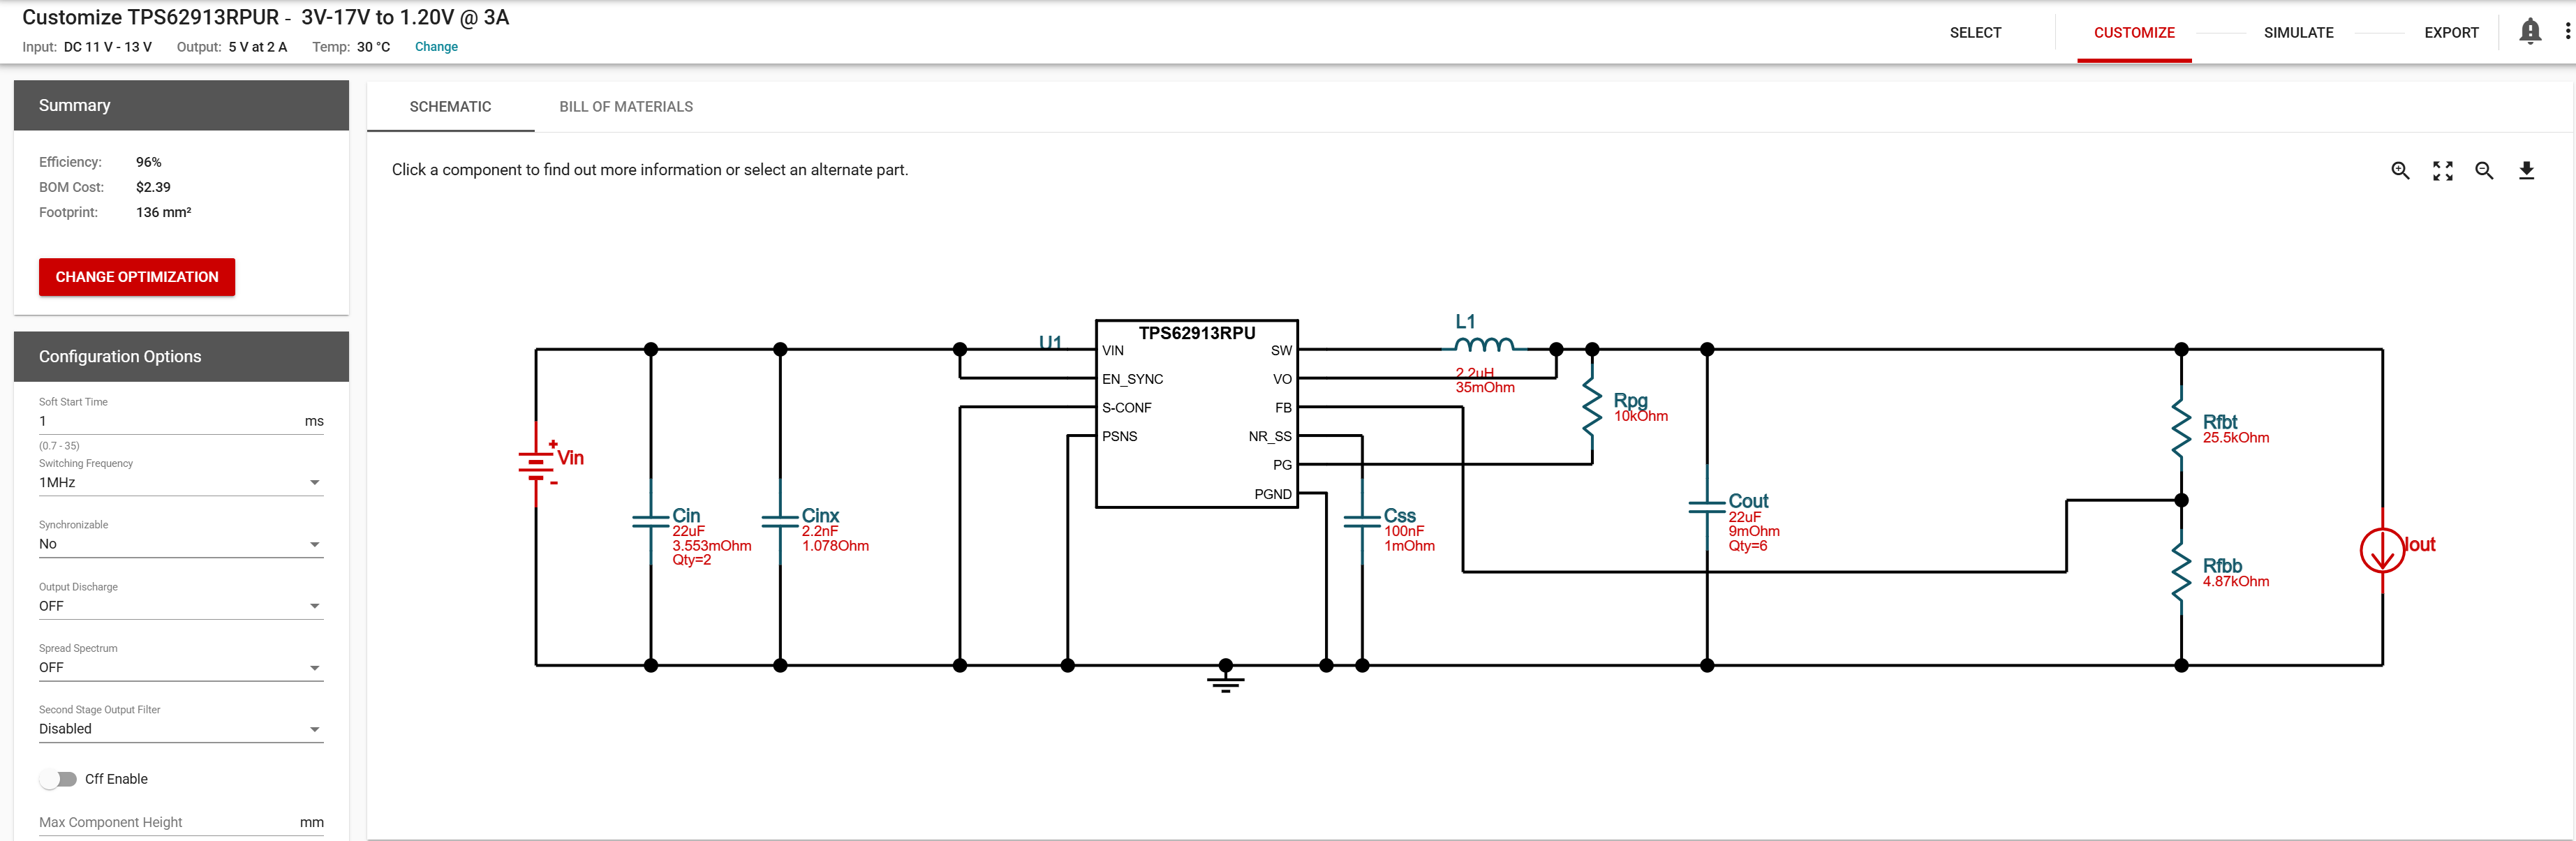2576x841 pixels.
Task: Go to the Customize step
Action: [x=2134, y=32]
